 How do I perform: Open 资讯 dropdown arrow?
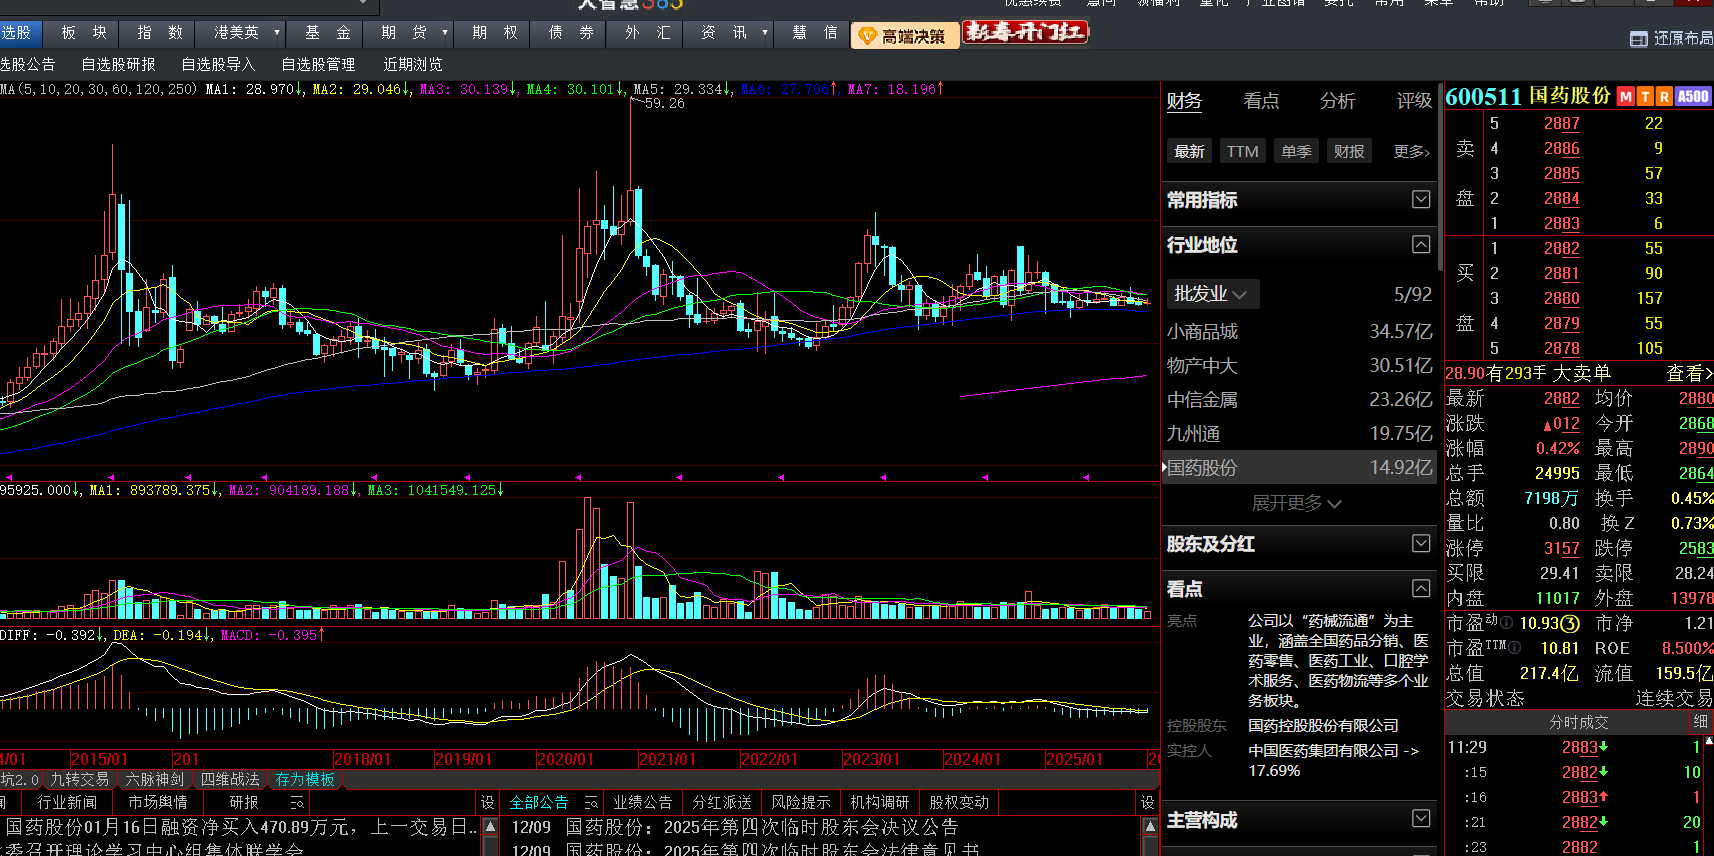coord(765,33)
